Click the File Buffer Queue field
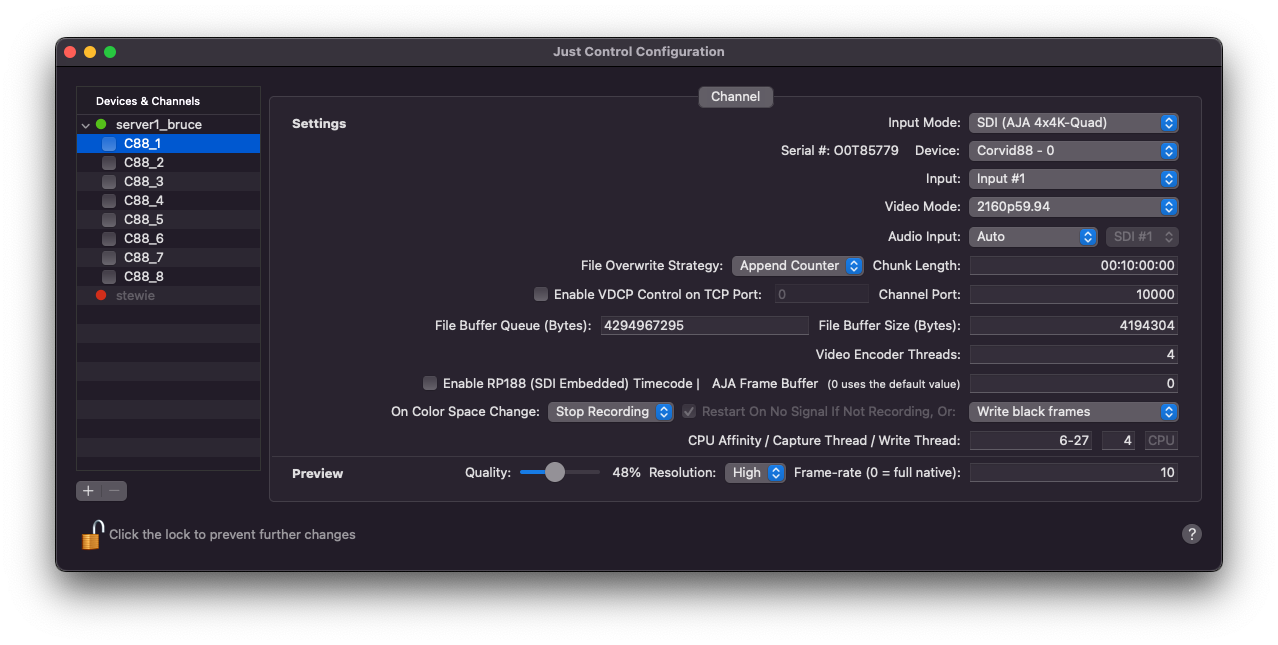1278x645 pixels. [704, 325]
